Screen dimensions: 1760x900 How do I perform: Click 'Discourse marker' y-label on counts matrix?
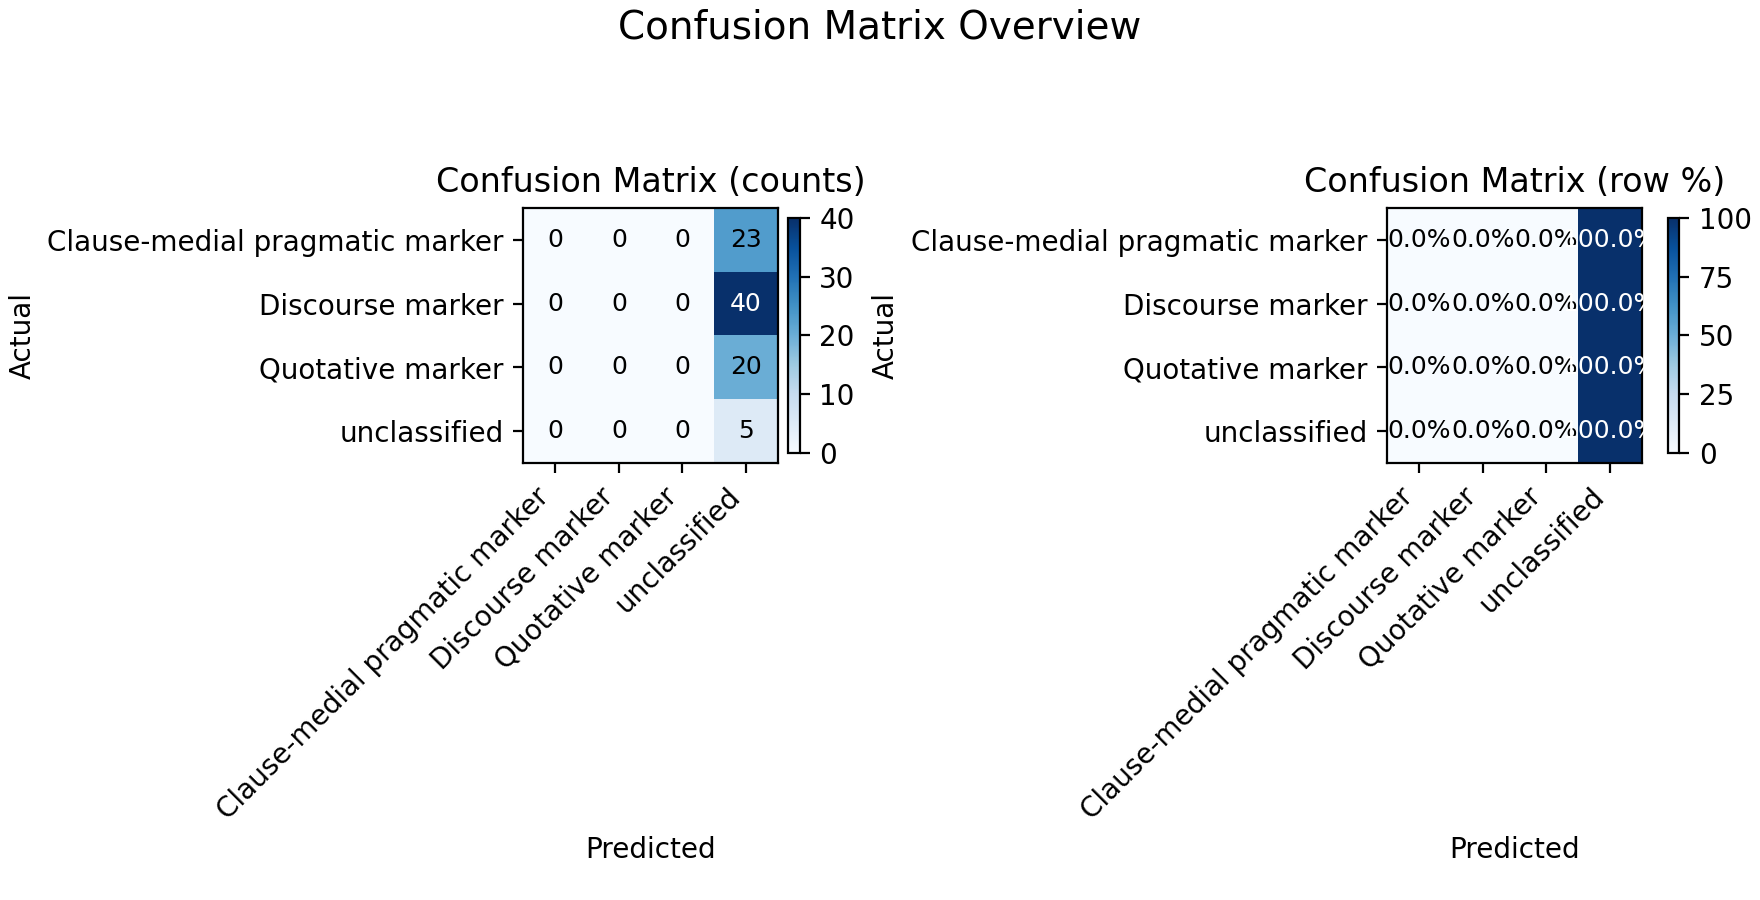[x=381, y=305]
